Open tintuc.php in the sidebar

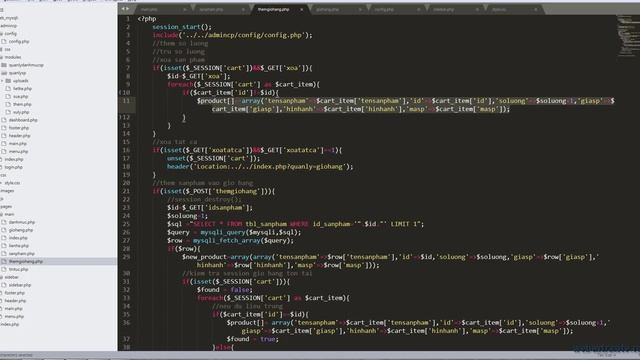coord(18,269)
